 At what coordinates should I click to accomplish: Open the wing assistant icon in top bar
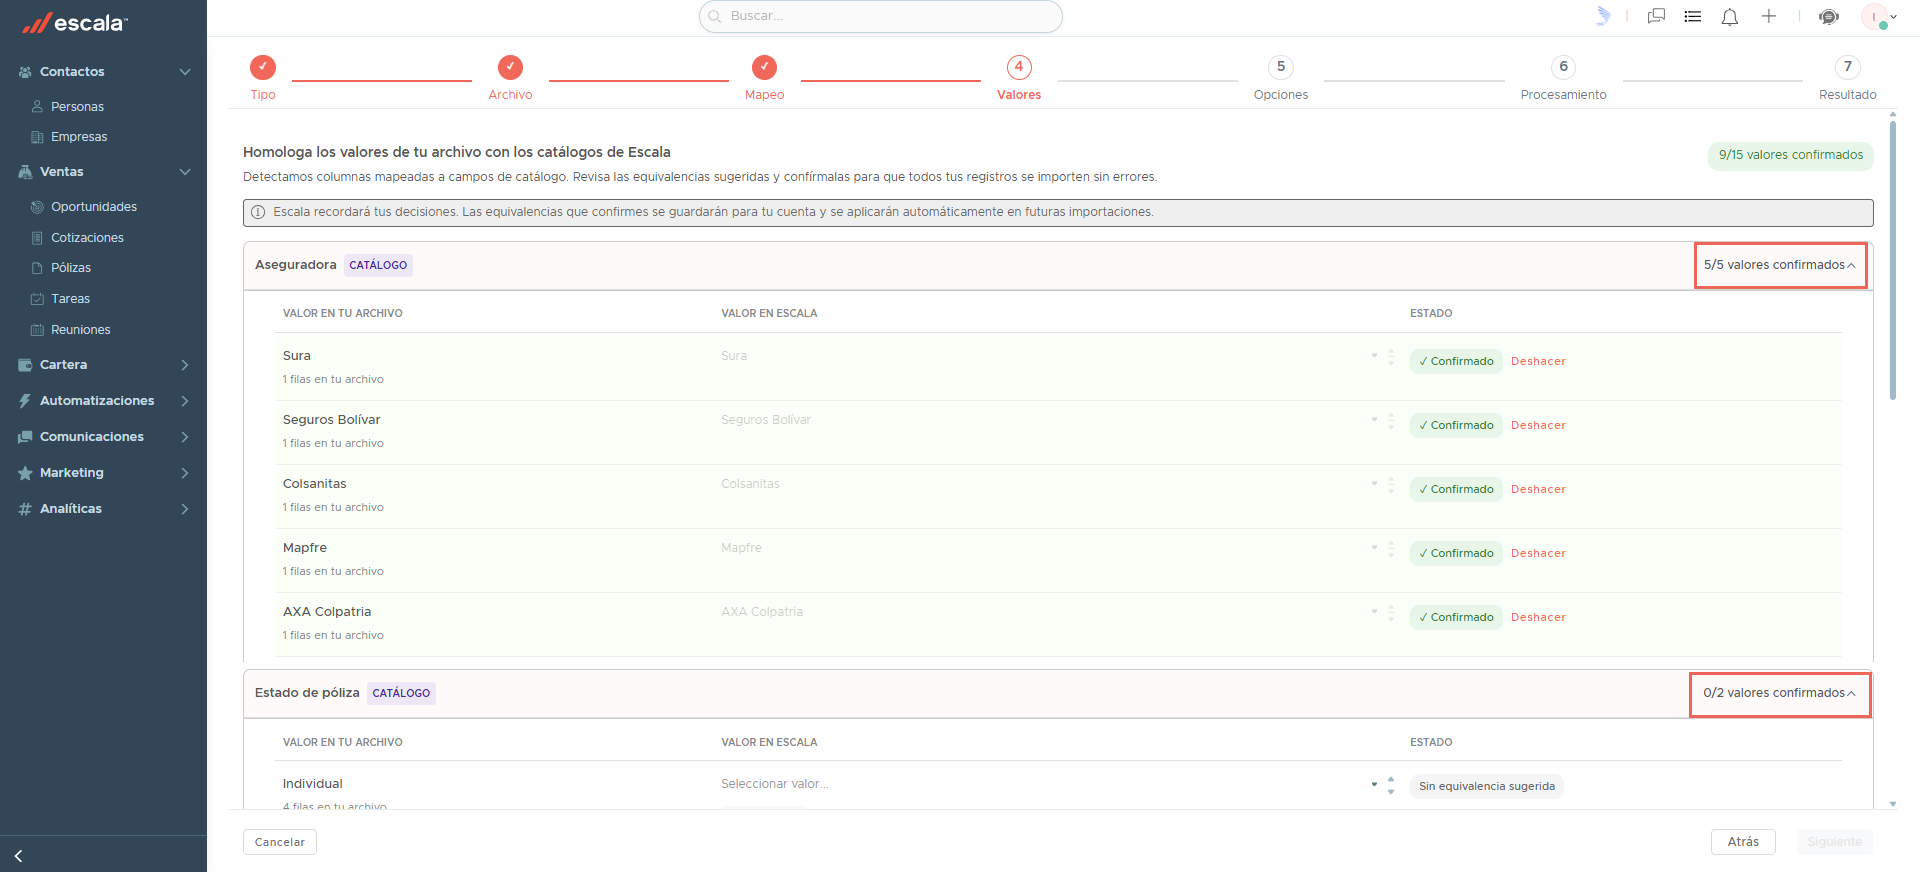click(1603, 16)
